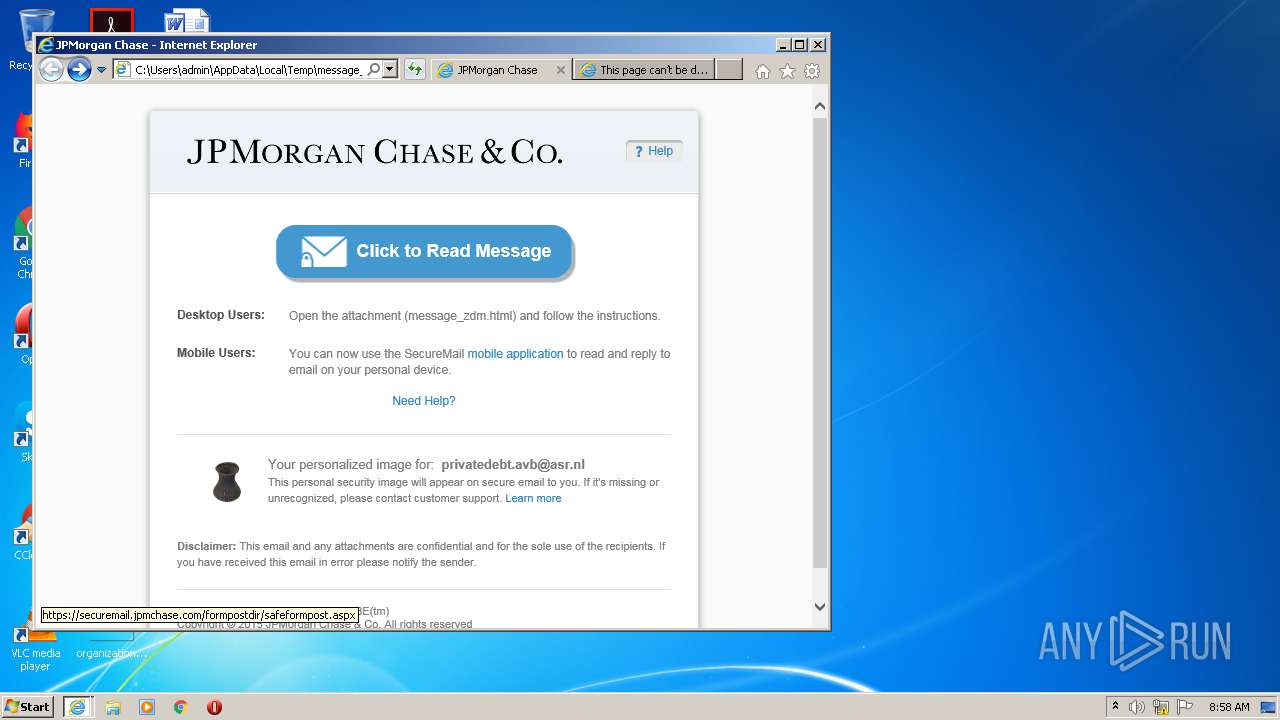Image resolution: width=1280 pixels, height=720 pixels.
Task: Click the search magnifier in the address bar
Action: pos(373,69)
